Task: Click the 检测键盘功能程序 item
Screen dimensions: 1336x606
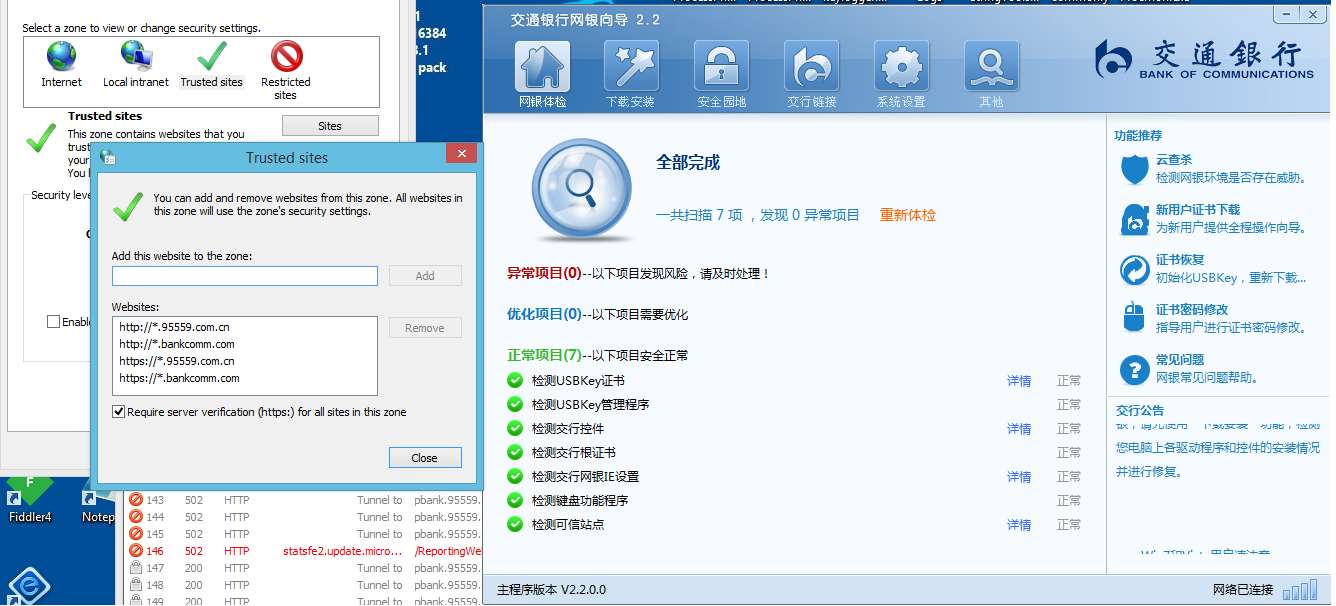Action: click(x=580, y=501)
